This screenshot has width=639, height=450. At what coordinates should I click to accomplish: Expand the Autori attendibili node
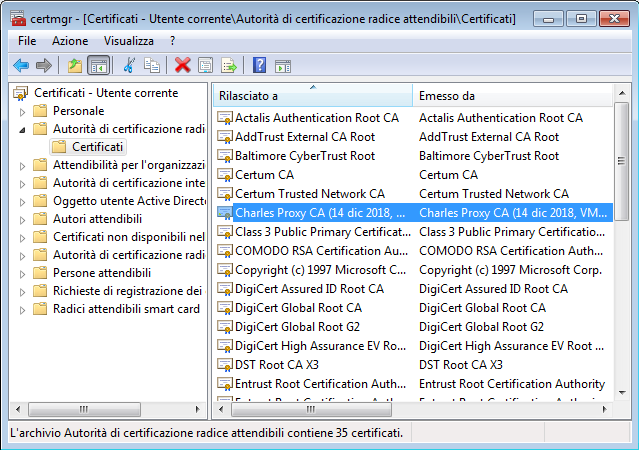pyautogui.click(x=23, y=220)
